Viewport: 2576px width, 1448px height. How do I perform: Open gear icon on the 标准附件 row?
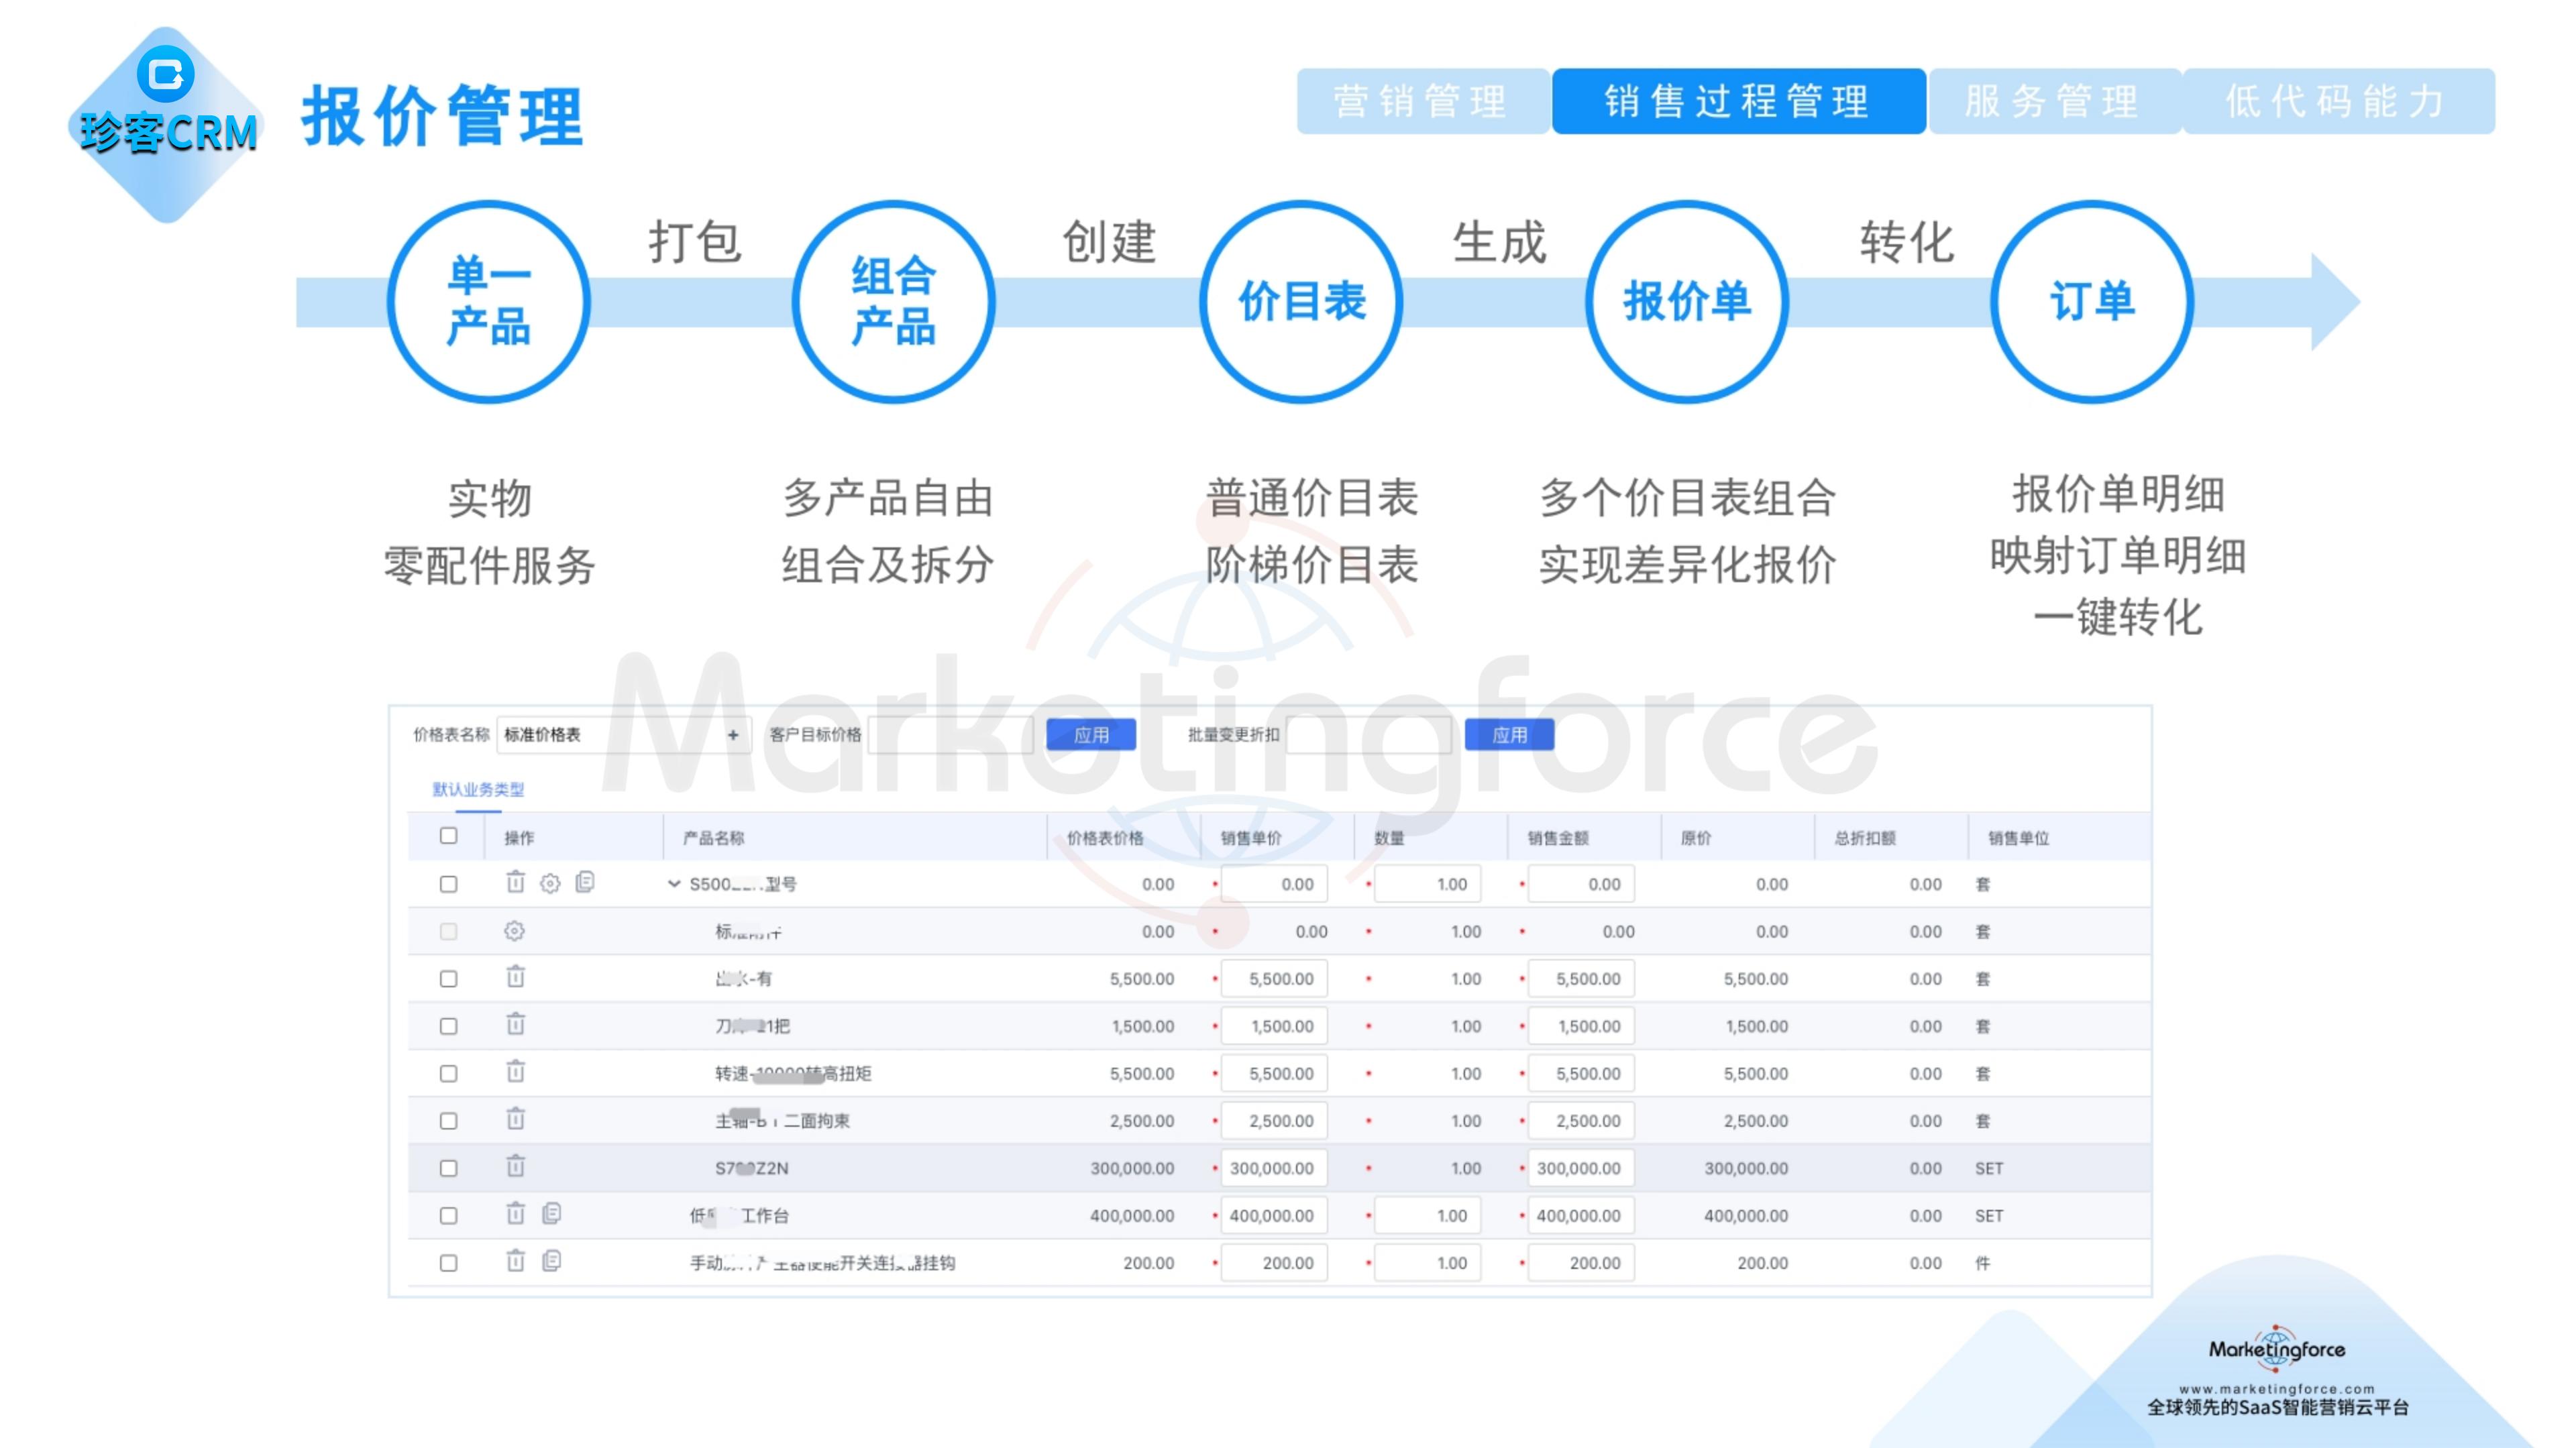[x=513, y=931]
